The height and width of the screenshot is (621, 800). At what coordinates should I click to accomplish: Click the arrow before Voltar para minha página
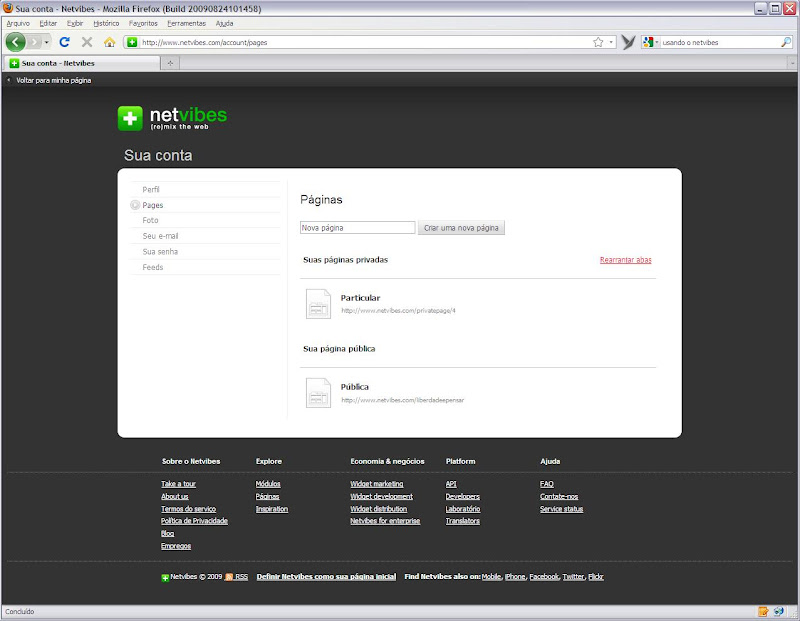pyautogui.click(x=9, y=80)
